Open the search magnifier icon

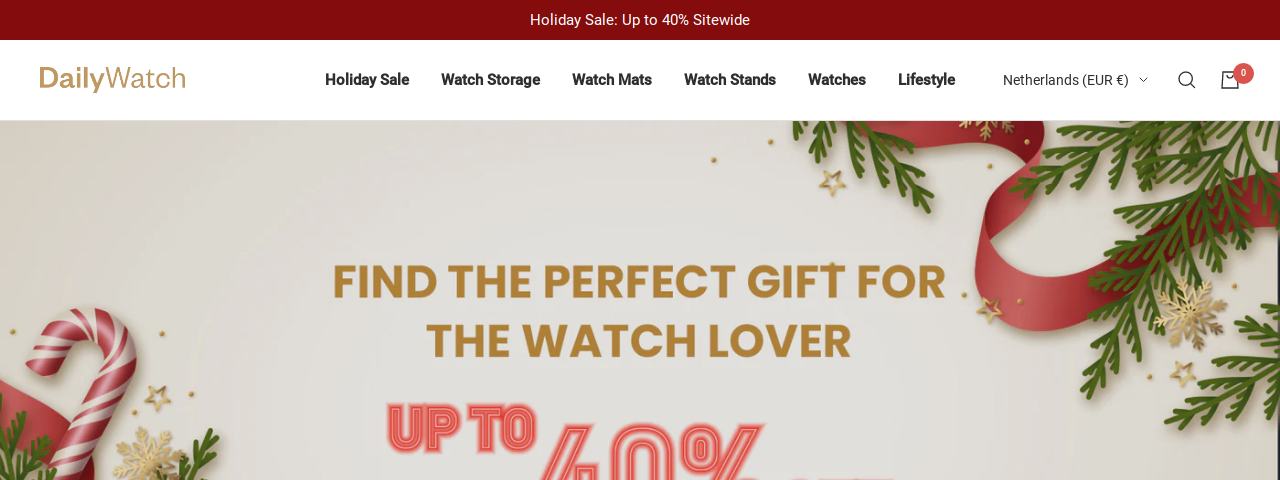click(1186, 80)
